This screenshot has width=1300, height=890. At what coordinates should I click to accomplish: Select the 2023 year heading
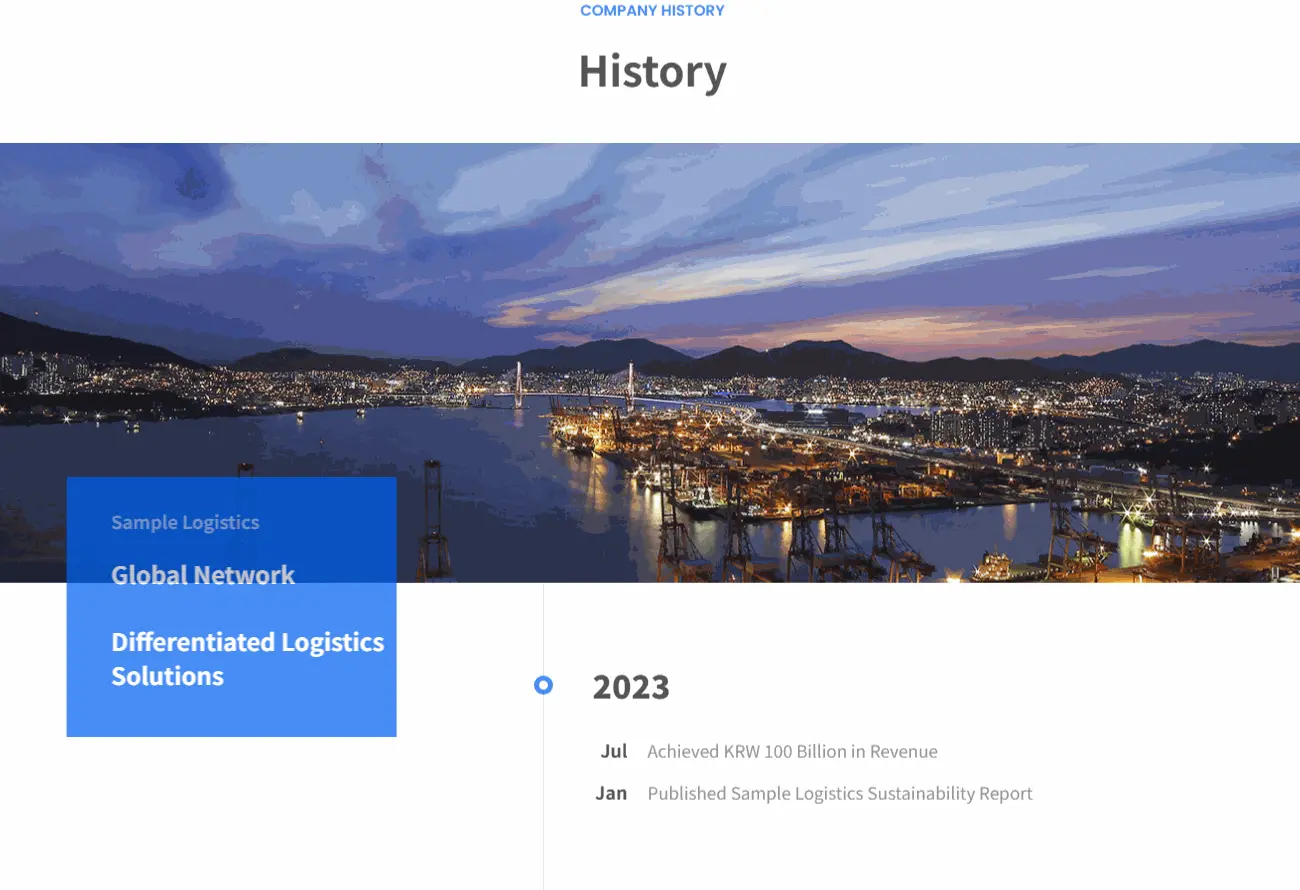(630, 687)
